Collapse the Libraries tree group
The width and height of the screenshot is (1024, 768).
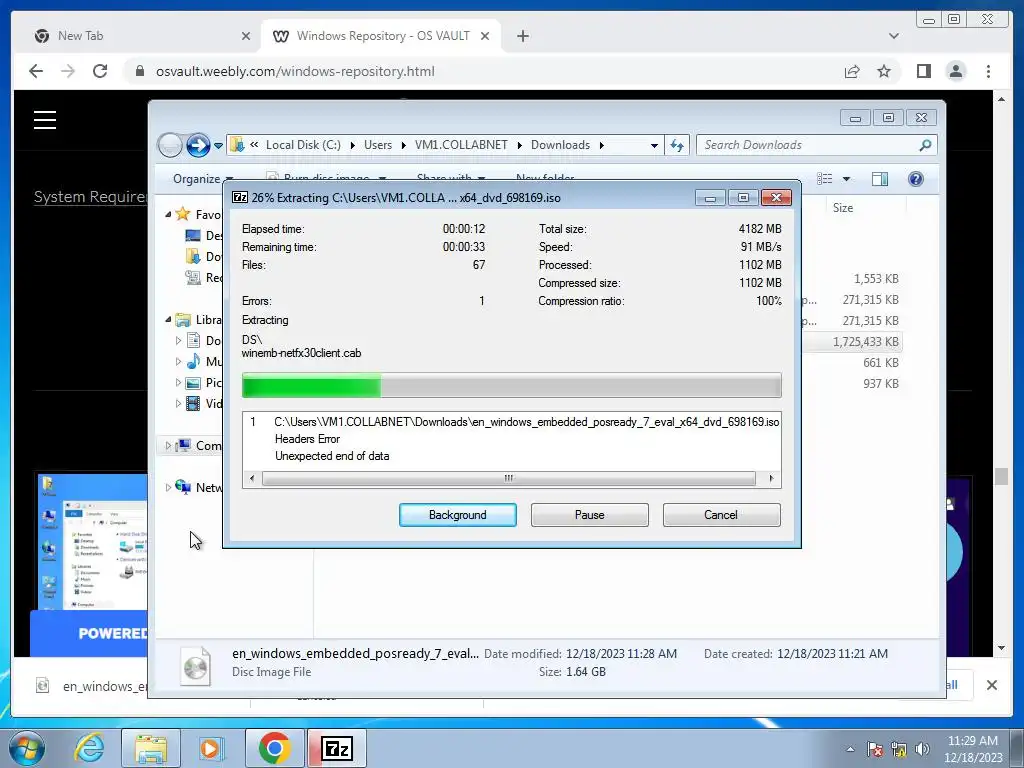point(168,319)
